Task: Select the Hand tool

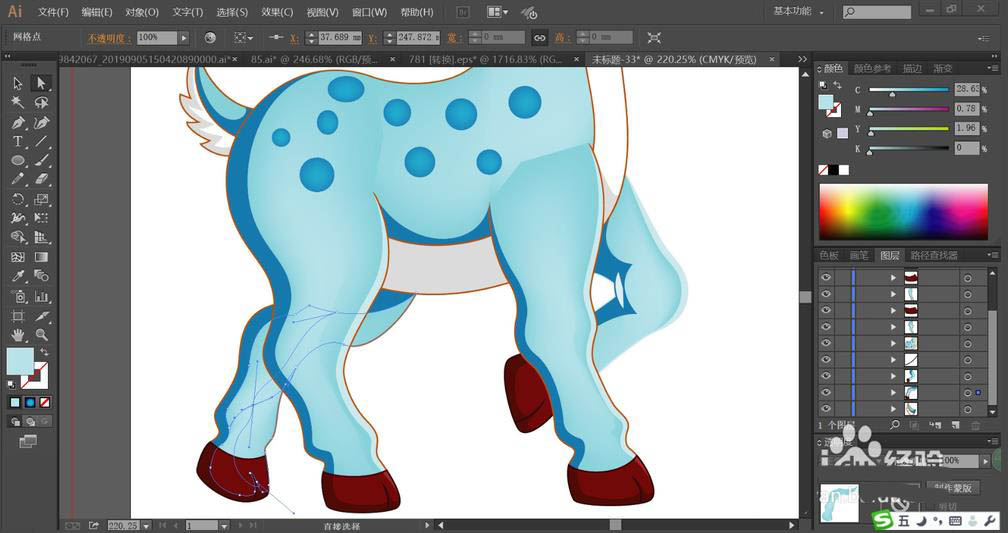Action: [x=17, y=335]
